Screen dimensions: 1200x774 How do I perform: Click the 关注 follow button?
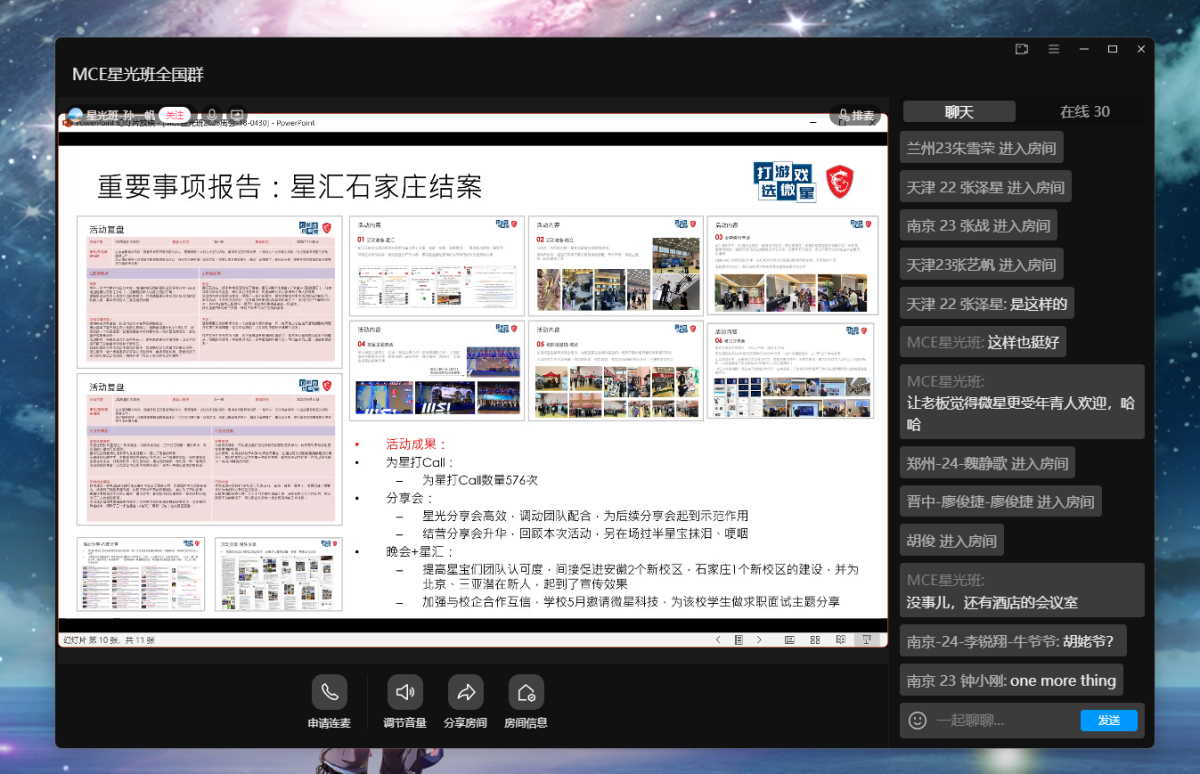tap(175, 115)
